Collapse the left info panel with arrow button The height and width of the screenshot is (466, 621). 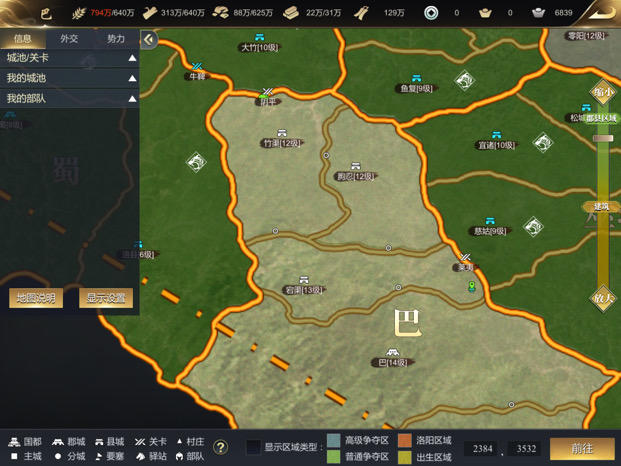click(x=149, y=39)
